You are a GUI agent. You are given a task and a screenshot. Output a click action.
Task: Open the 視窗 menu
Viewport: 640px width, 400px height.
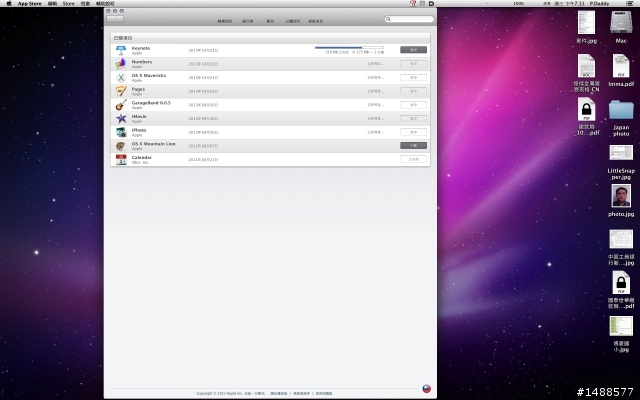pos(85,3)
